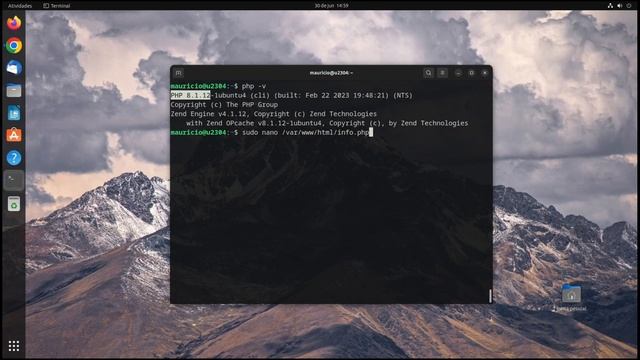Screen dimensions: 640x360
Task: Open the home folder desktop icon
Action: click(571, 297)
